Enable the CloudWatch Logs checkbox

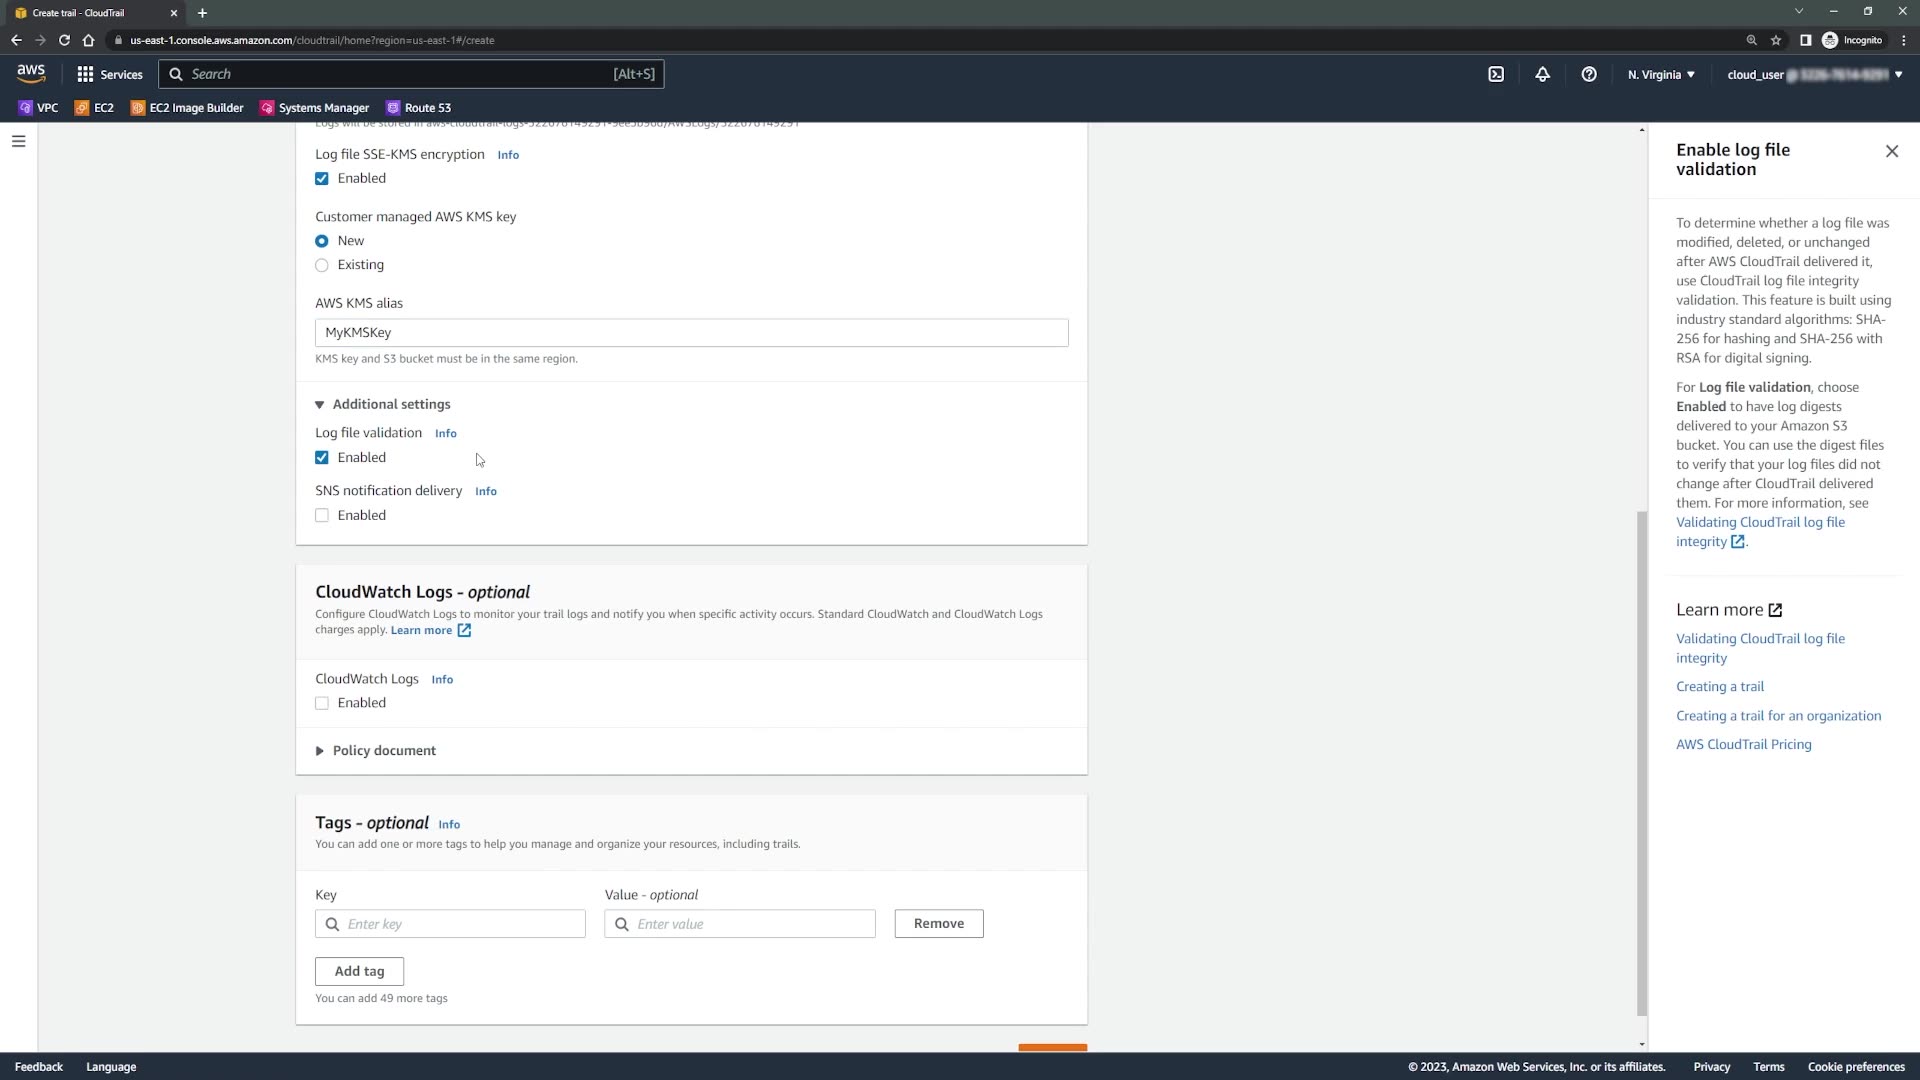322,703
